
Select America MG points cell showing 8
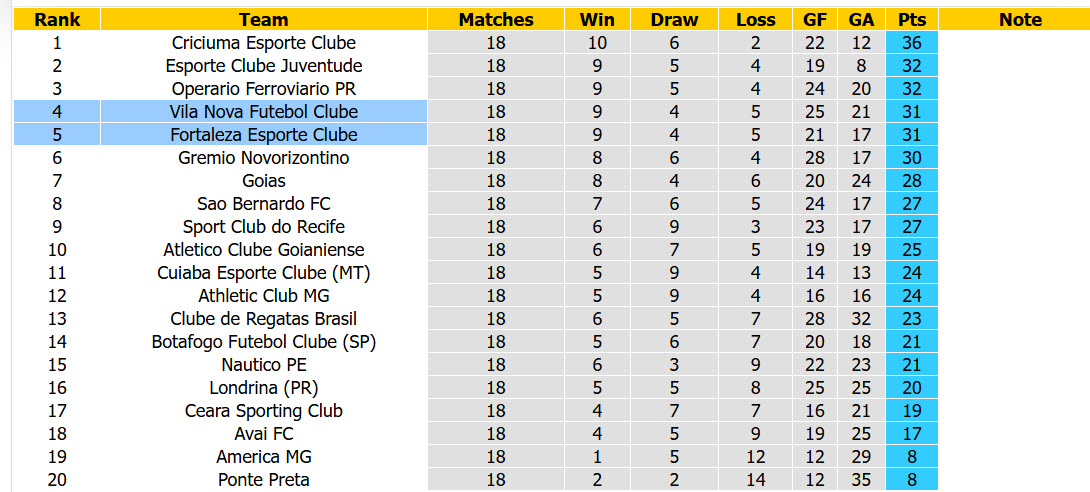(912, 457)
